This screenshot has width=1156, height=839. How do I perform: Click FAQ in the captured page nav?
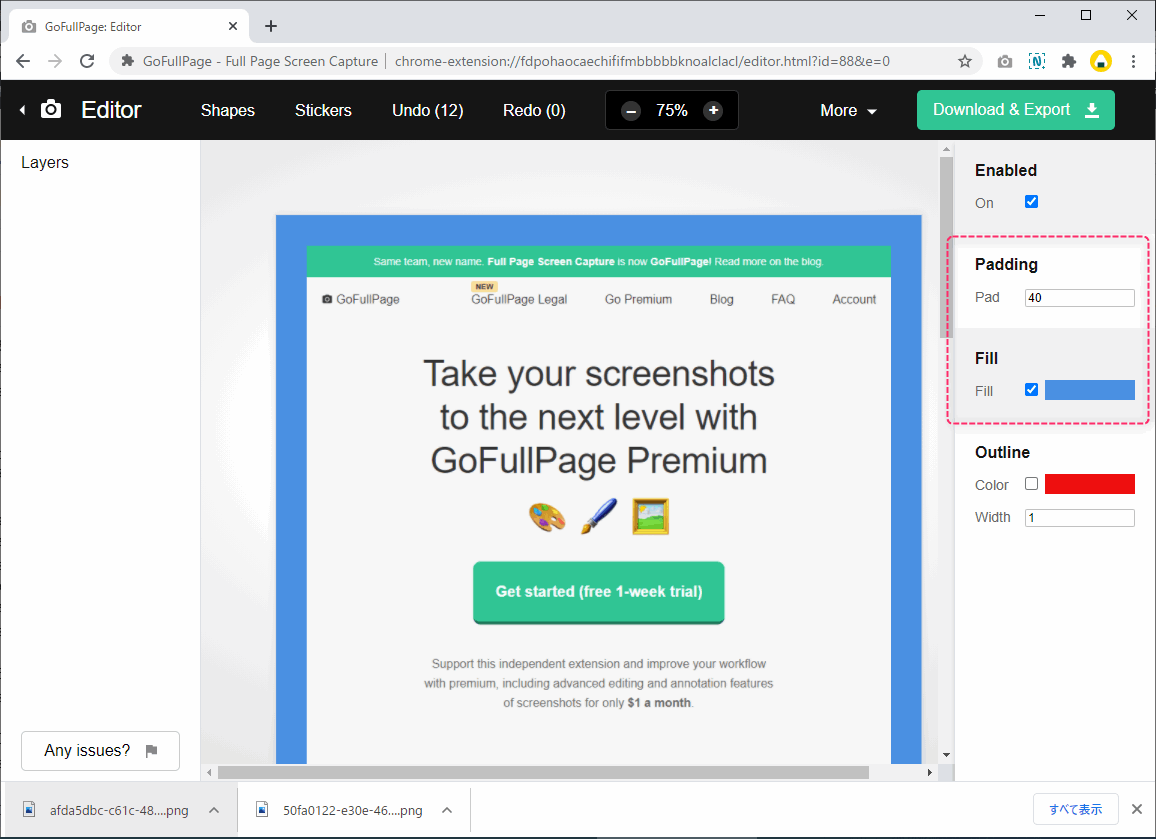point(783,299)
